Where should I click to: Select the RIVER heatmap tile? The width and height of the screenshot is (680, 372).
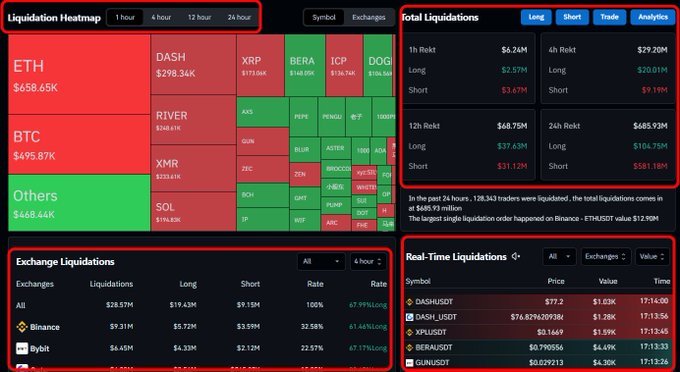pos(193,120)
